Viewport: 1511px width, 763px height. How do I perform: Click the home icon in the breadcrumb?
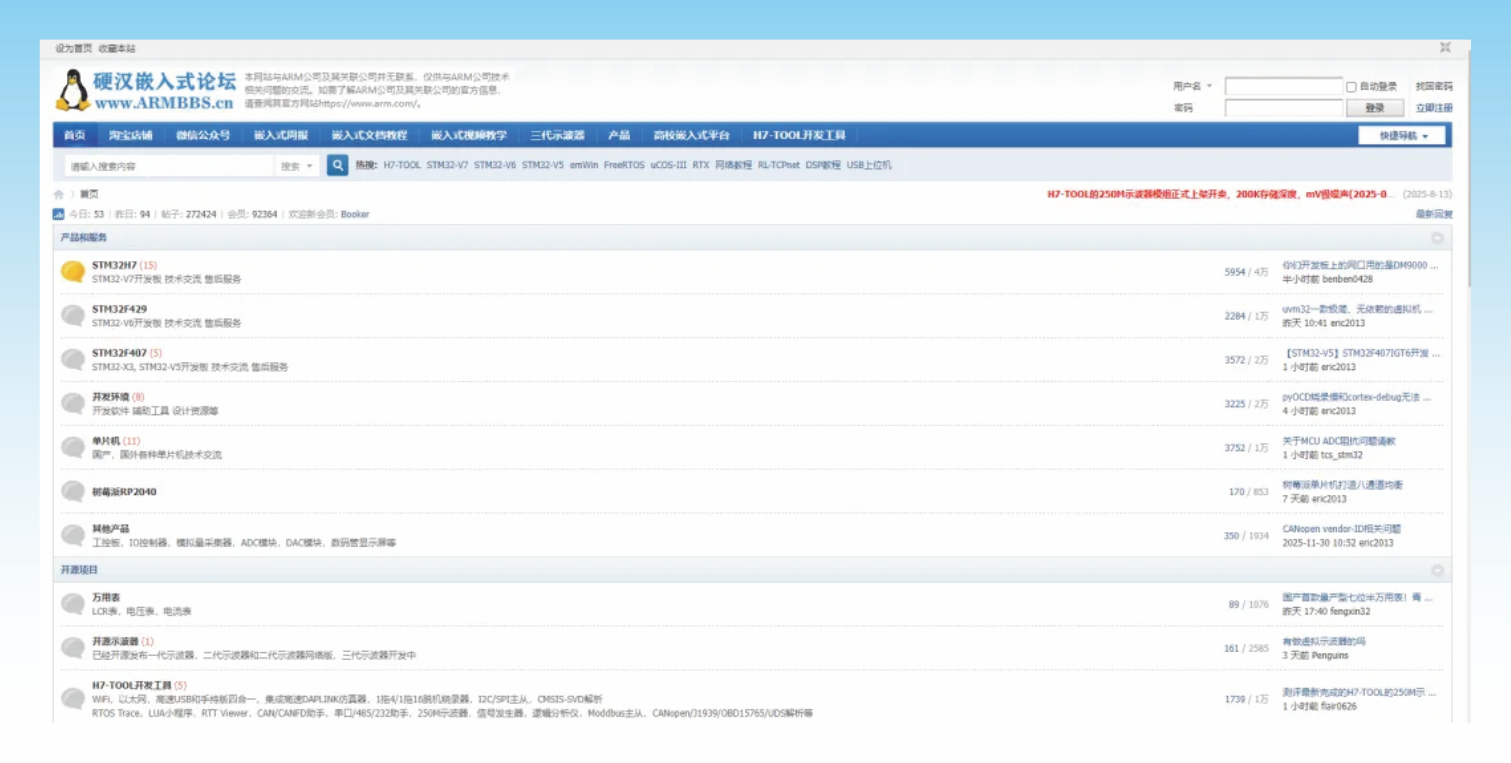click(x=59, y=195)
